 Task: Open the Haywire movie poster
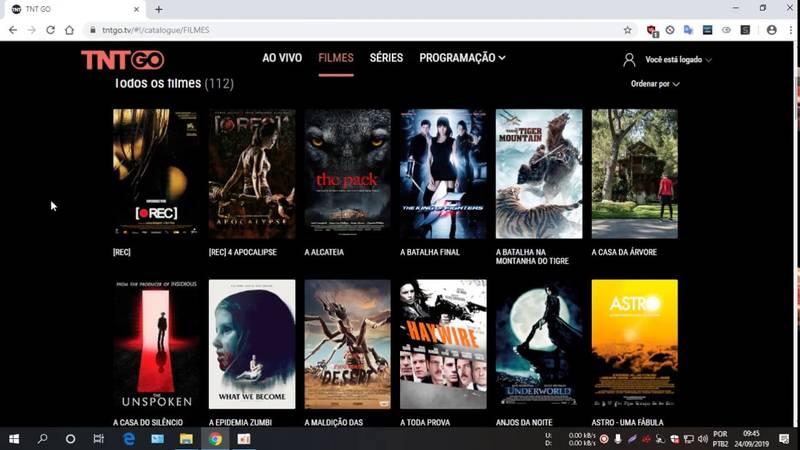click(443, 344)
